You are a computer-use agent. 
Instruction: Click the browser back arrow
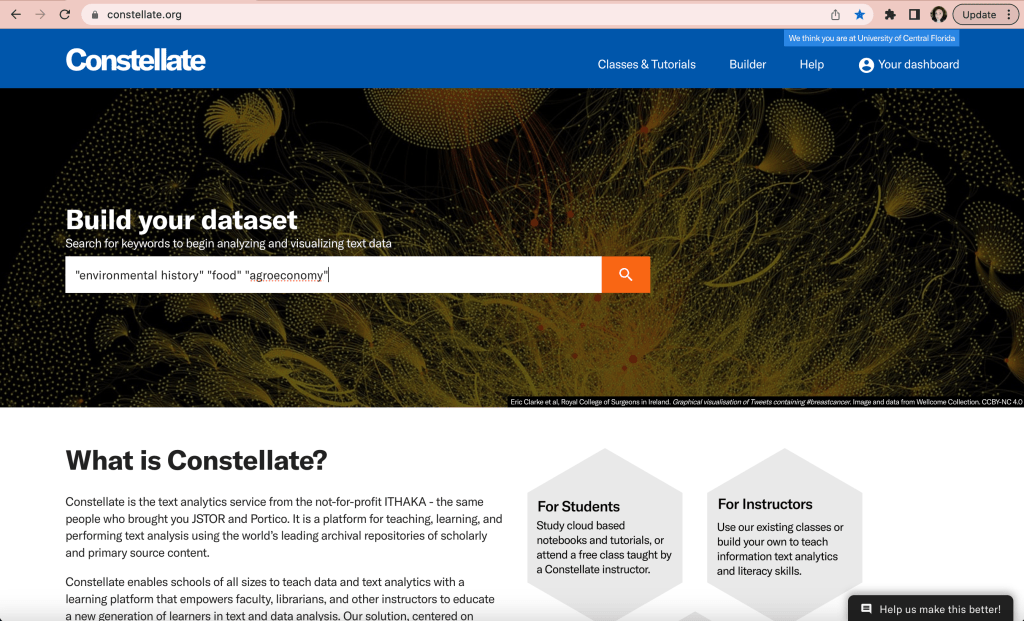point(16,15)
